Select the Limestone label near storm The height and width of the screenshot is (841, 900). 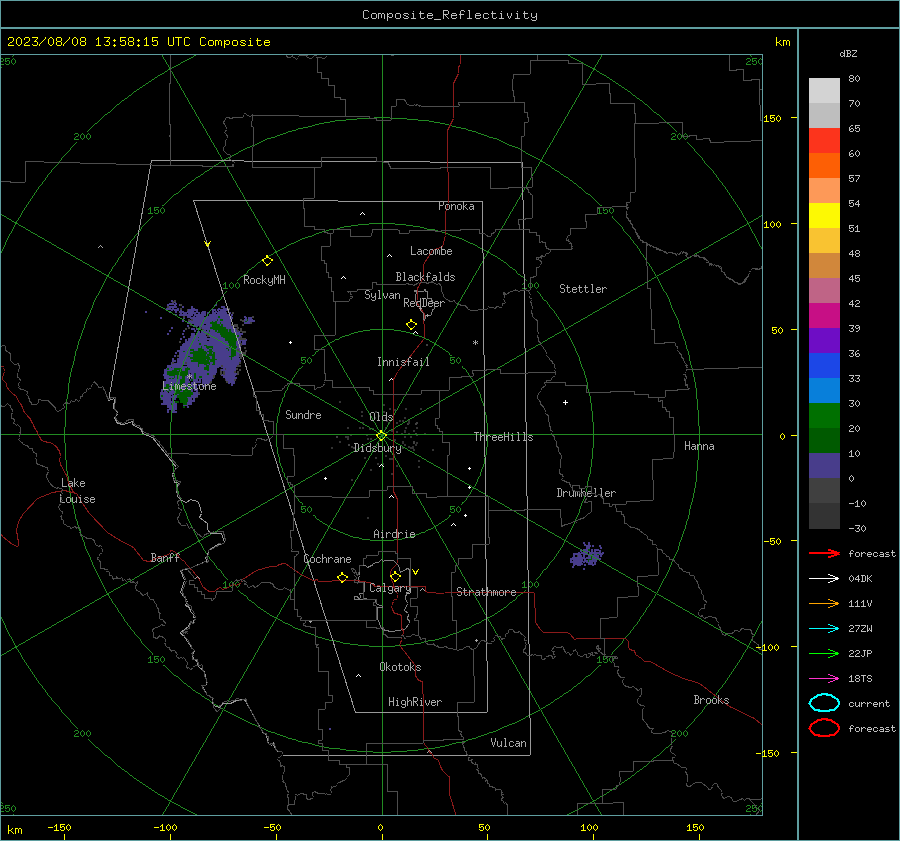tap(189, 386)
